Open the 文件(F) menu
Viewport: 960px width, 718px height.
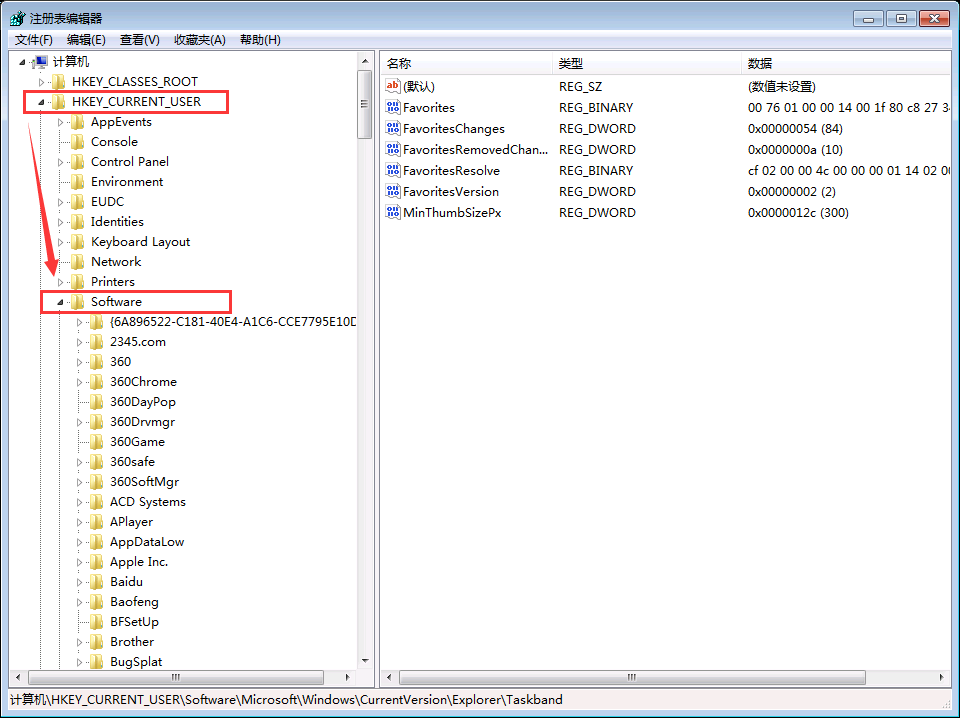(33, 40)
